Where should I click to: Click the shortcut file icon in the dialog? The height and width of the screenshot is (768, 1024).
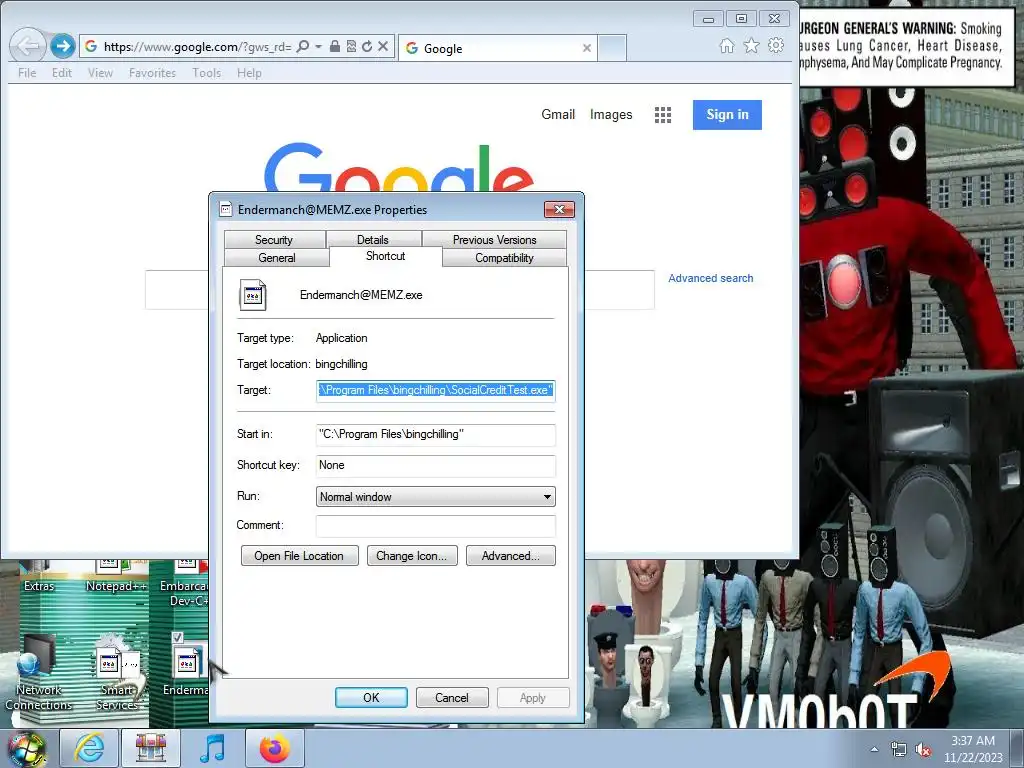[253, 295]
